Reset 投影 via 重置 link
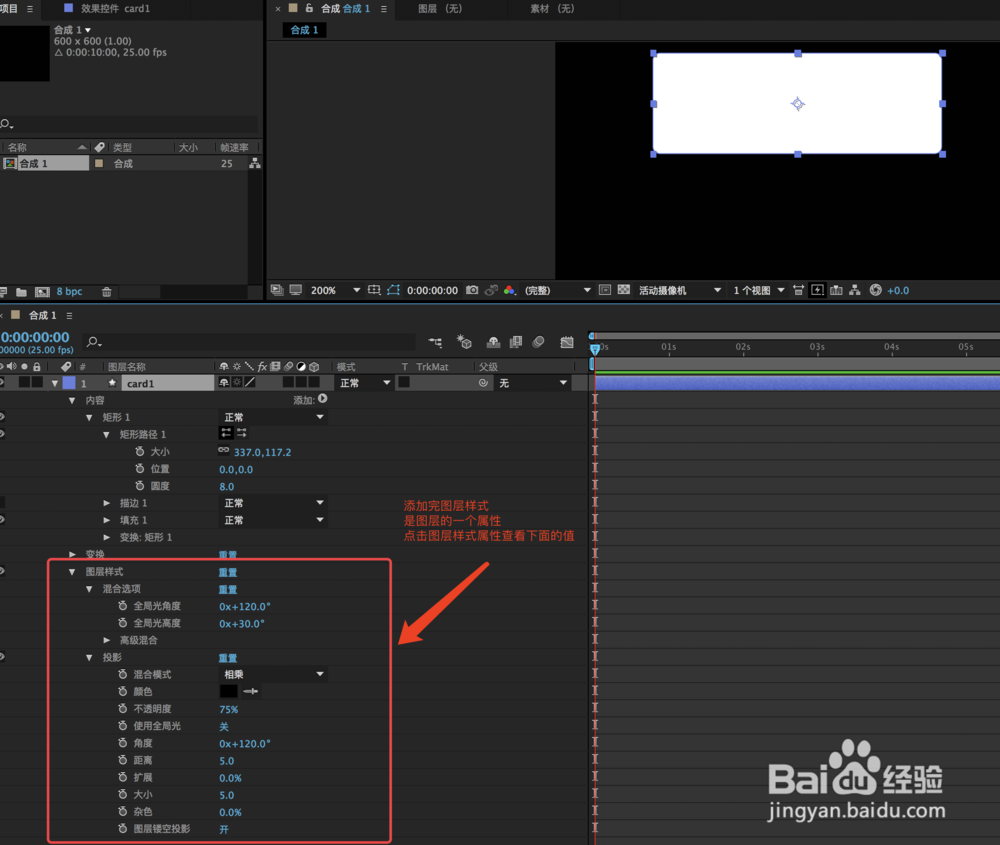 pyautogui.click(x=228, y=658)
